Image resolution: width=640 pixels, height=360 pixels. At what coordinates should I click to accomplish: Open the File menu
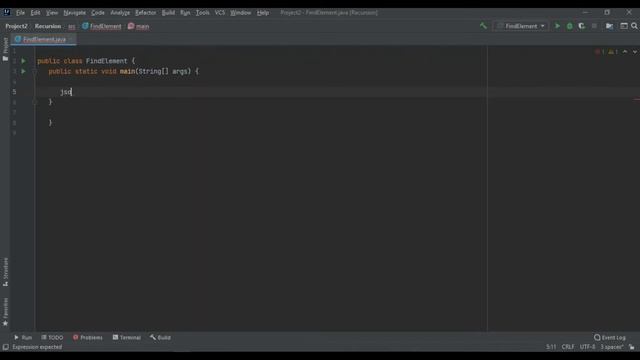click(x=20, y=13)
